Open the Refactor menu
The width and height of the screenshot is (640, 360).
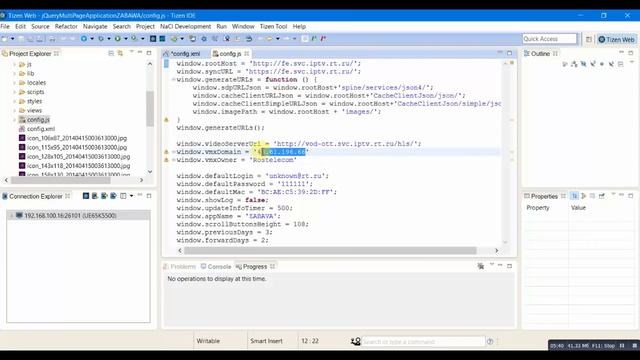[66, 27]
